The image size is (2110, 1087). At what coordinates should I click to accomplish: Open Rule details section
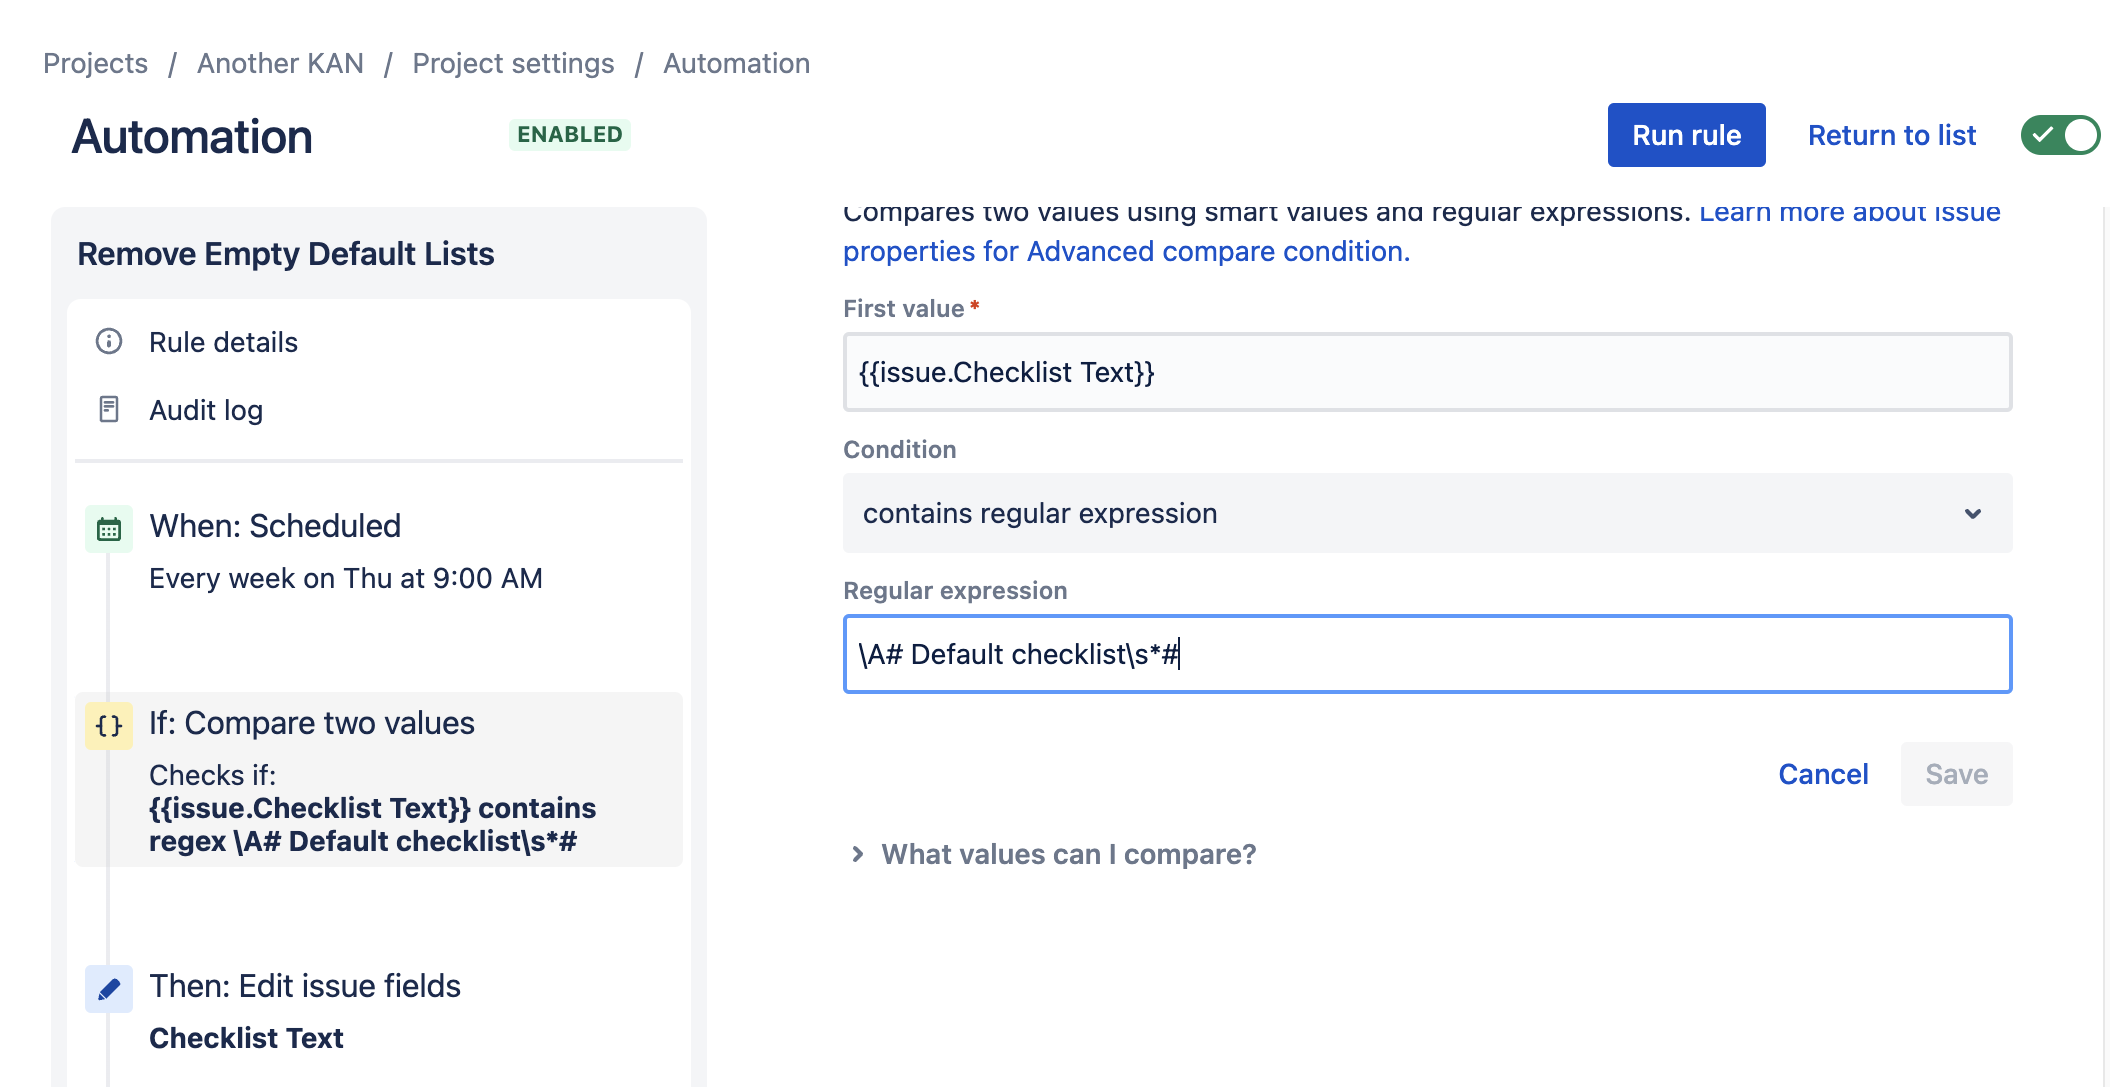coord(223,342)
